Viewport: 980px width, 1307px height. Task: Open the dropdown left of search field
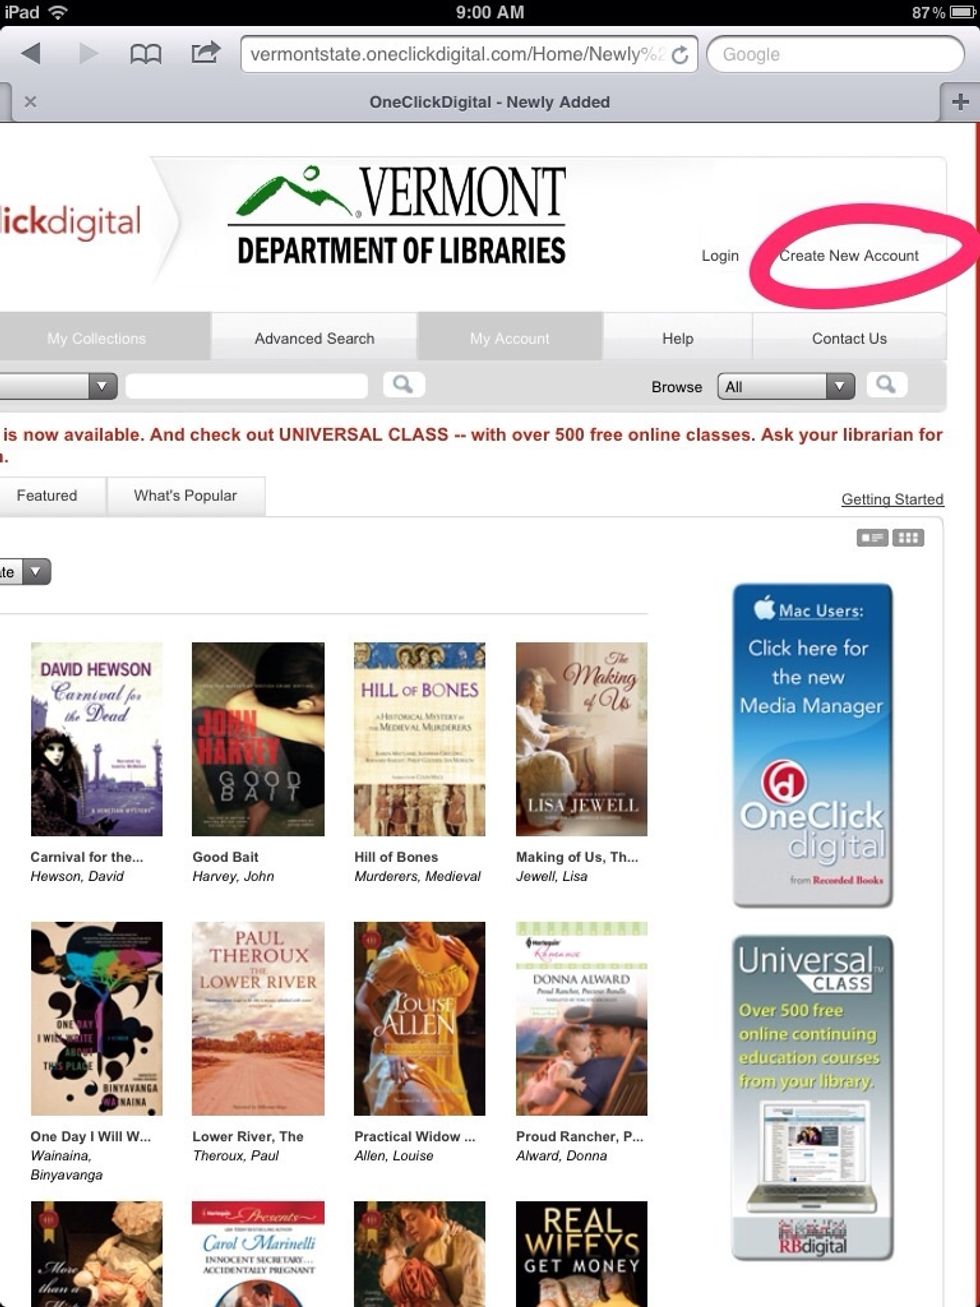[58, 386]
